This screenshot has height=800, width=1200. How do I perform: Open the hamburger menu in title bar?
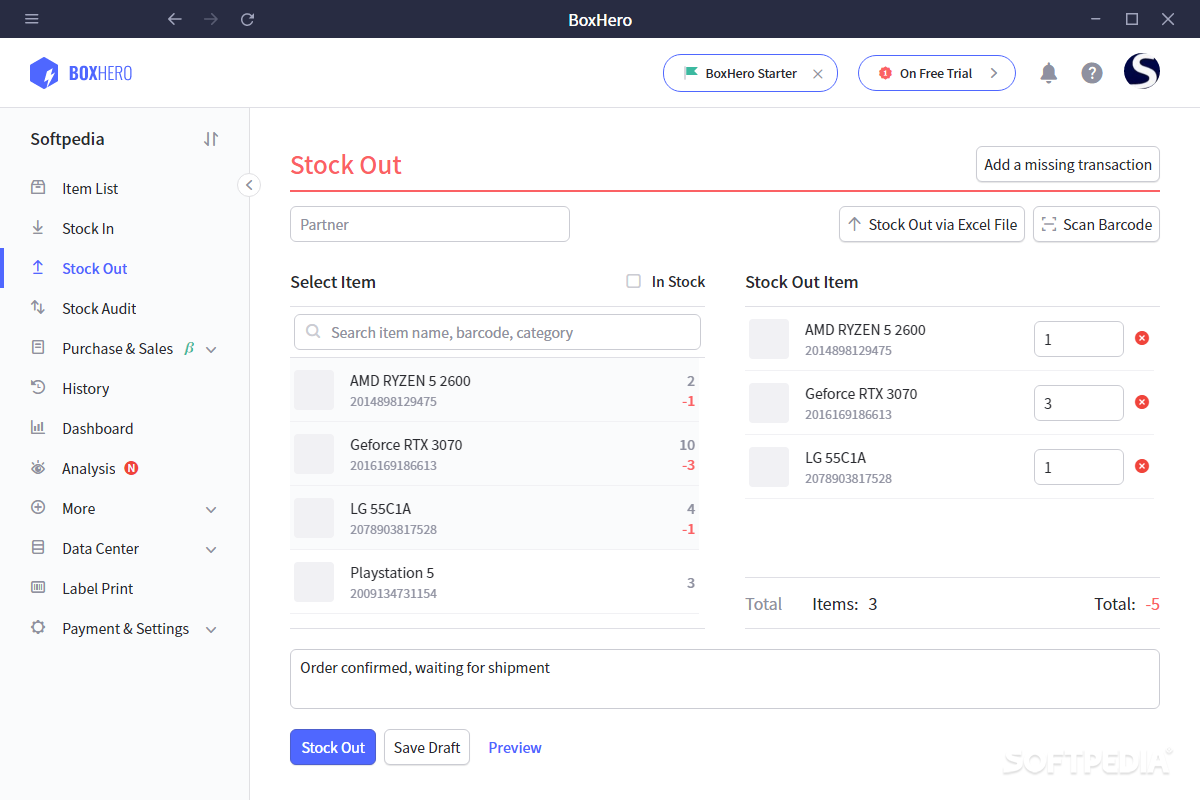click(x=32, y=19)
